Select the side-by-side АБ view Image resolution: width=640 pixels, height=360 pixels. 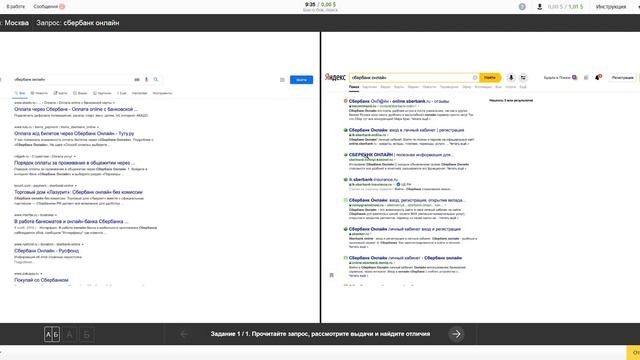pyautogui.click(x=52, y=335)
